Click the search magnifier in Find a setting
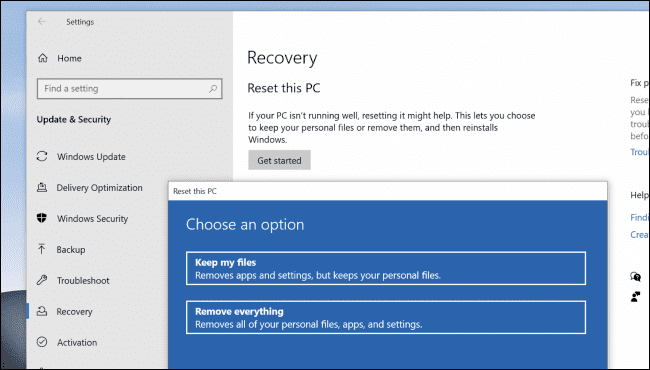This screenshot has width=650, height=370. point(213,88)
